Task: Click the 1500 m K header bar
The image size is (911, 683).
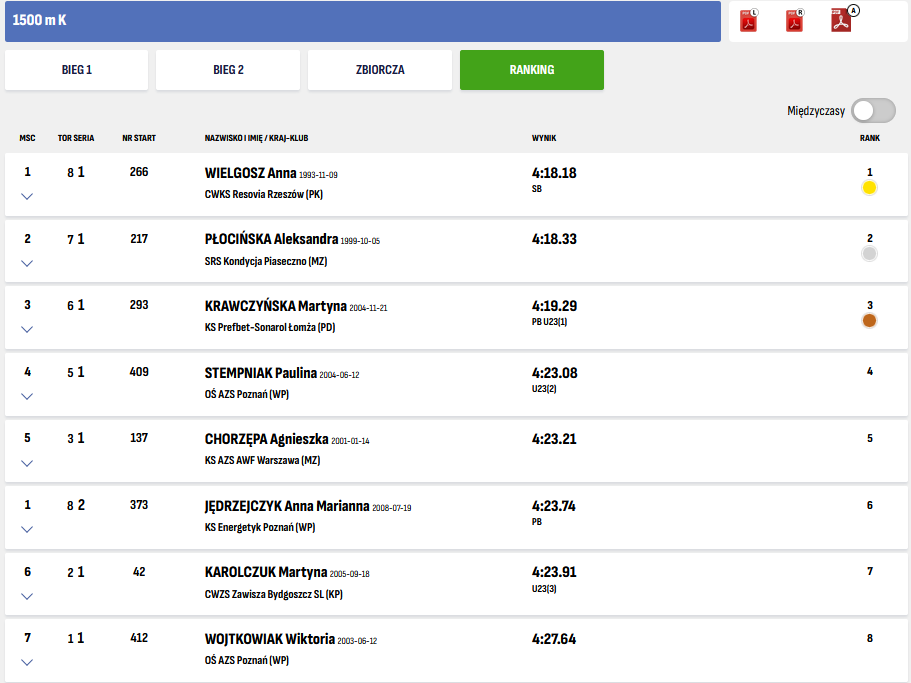Action: click(362, 21)
